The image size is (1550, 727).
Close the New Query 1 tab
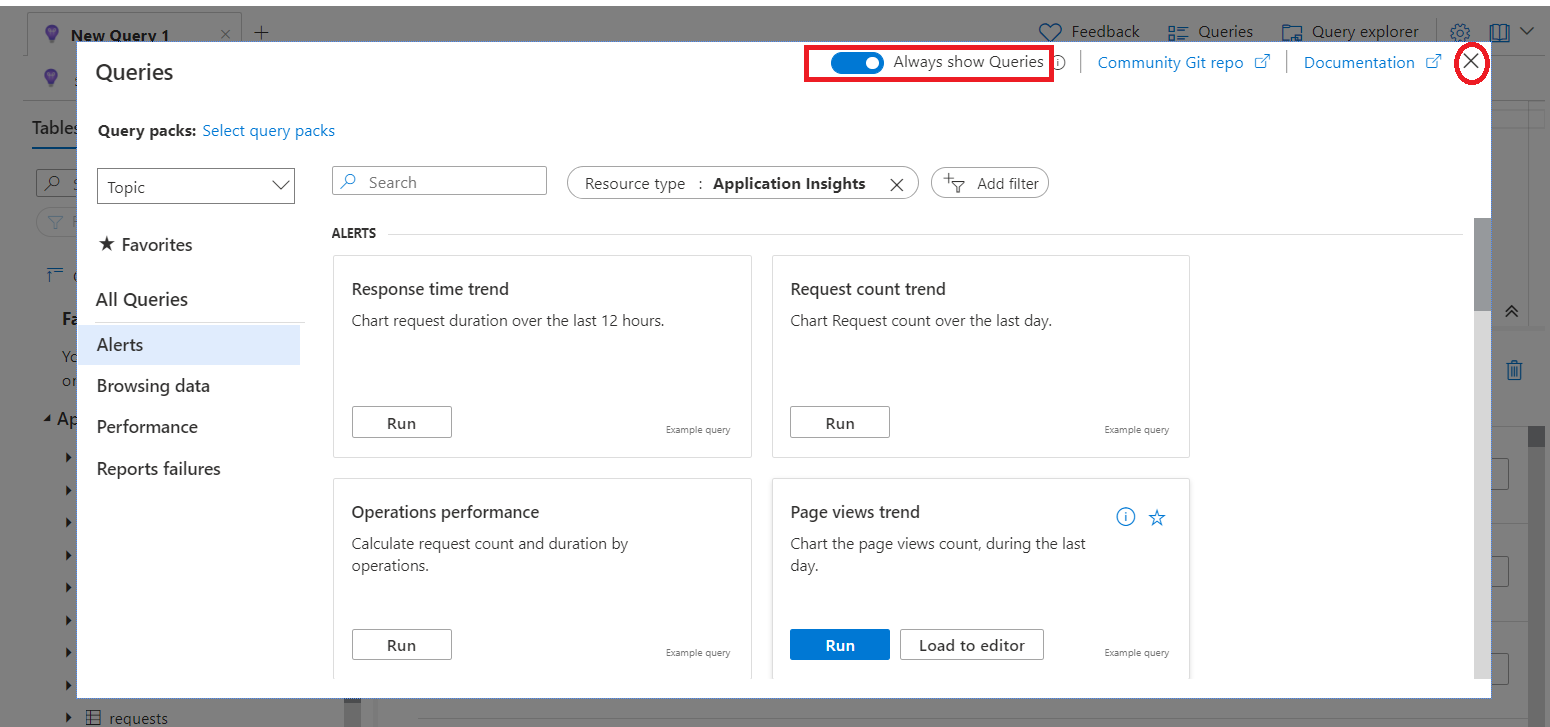coord(225,34)
